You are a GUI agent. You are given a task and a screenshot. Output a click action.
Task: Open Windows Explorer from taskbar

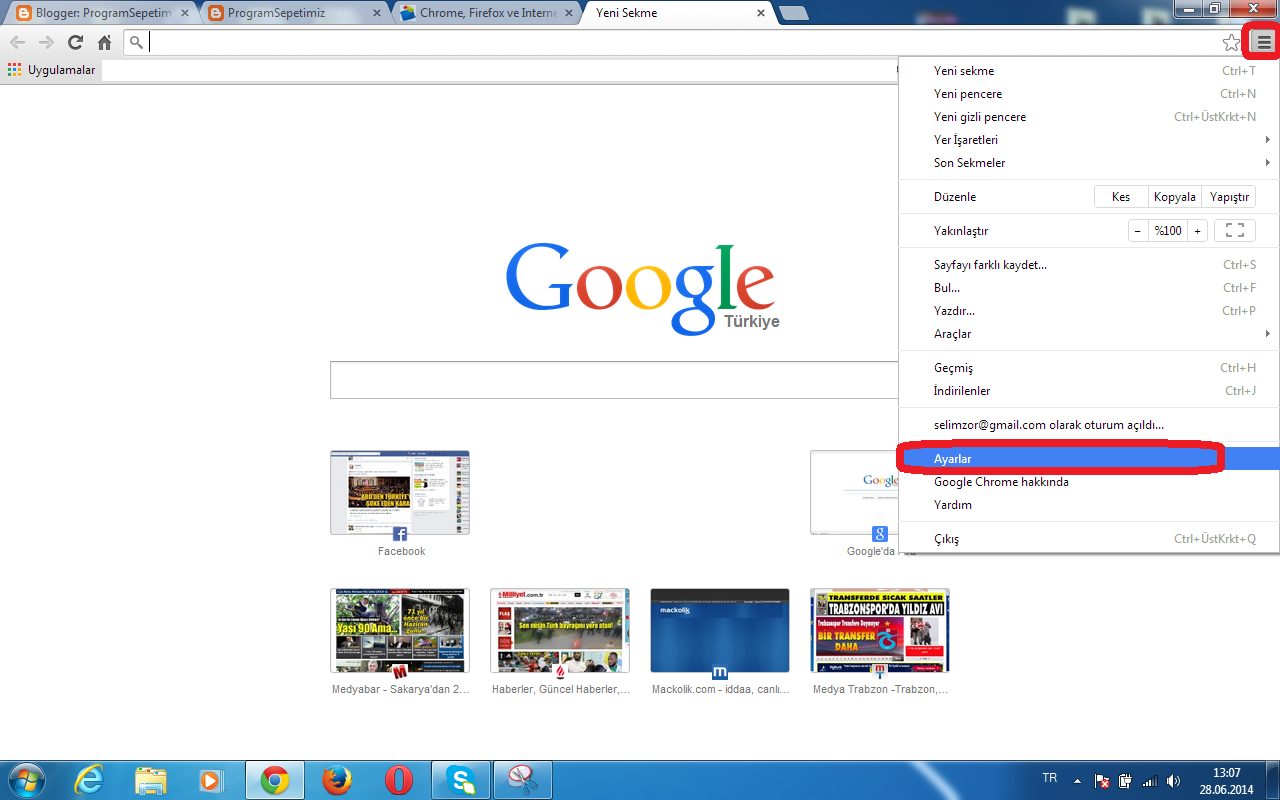point(151,780)
